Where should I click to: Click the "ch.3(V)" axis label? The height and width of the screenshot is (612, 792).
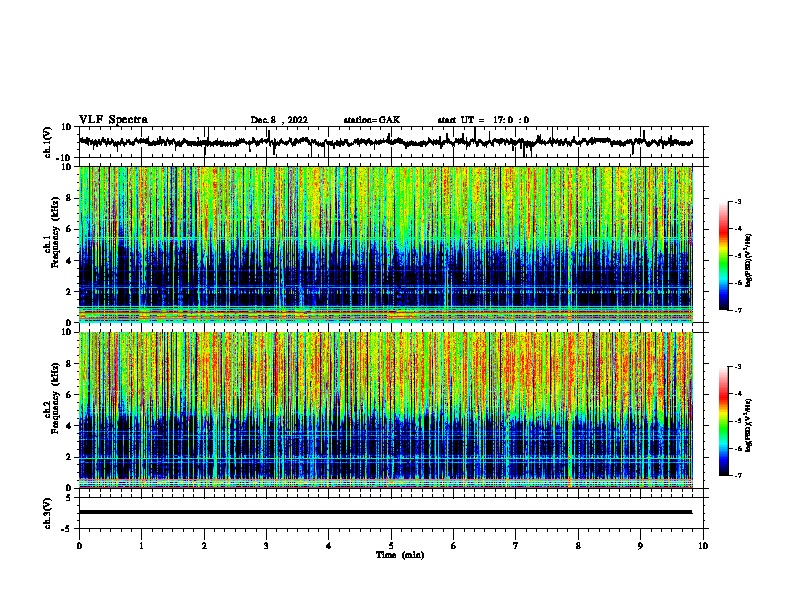48,514
